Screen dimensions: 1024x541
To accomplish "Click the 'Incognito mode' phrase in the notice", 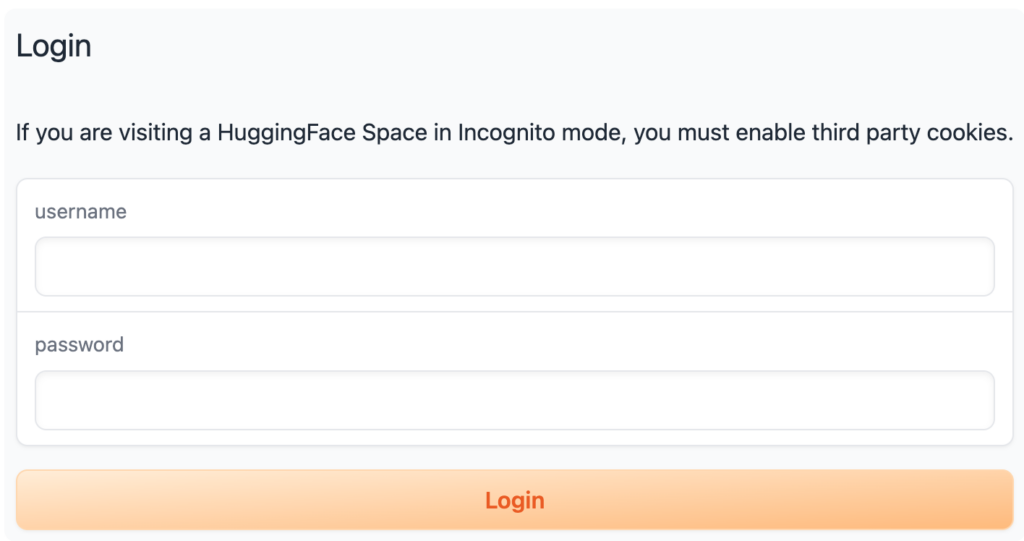I will point(541,133).
